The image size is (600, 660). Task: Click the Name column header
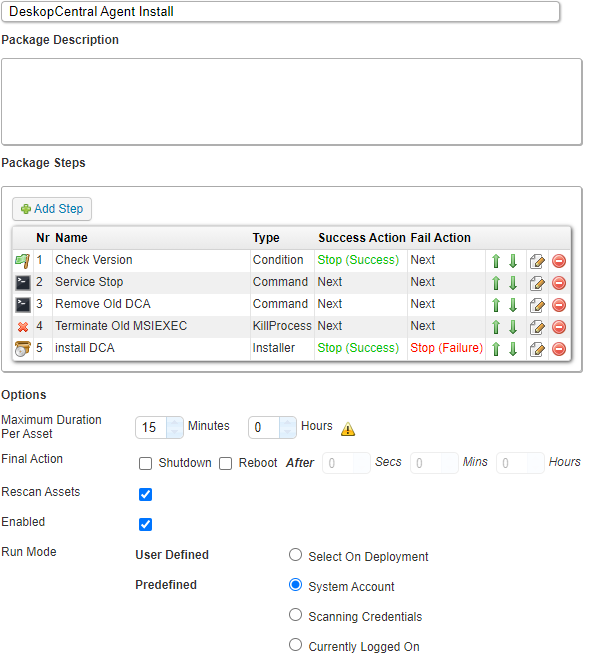pyautogui.click(x=71, y=238)
